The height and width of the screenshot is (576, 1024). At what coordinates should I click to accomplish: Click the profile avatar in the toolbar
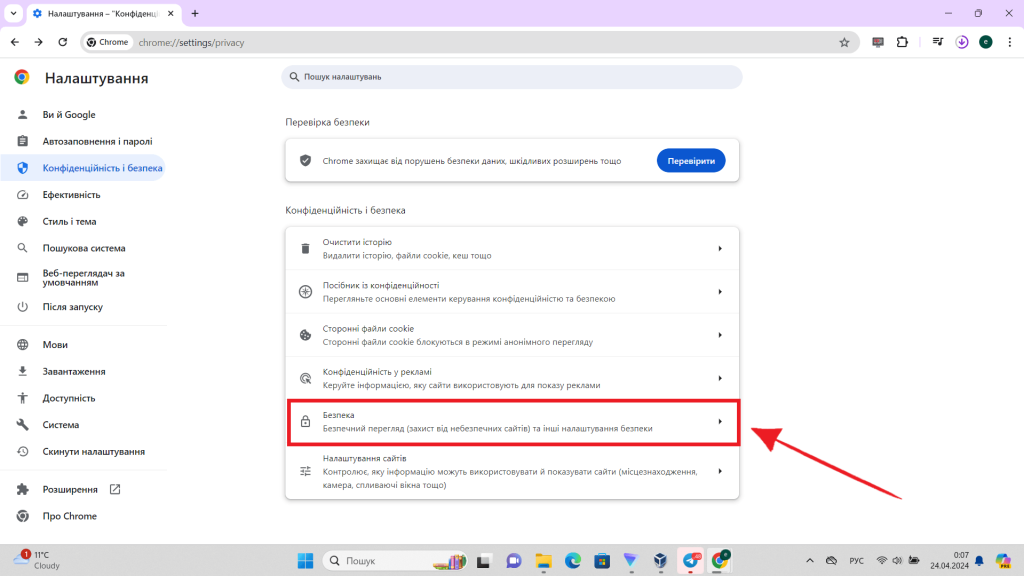pos(988,43)
